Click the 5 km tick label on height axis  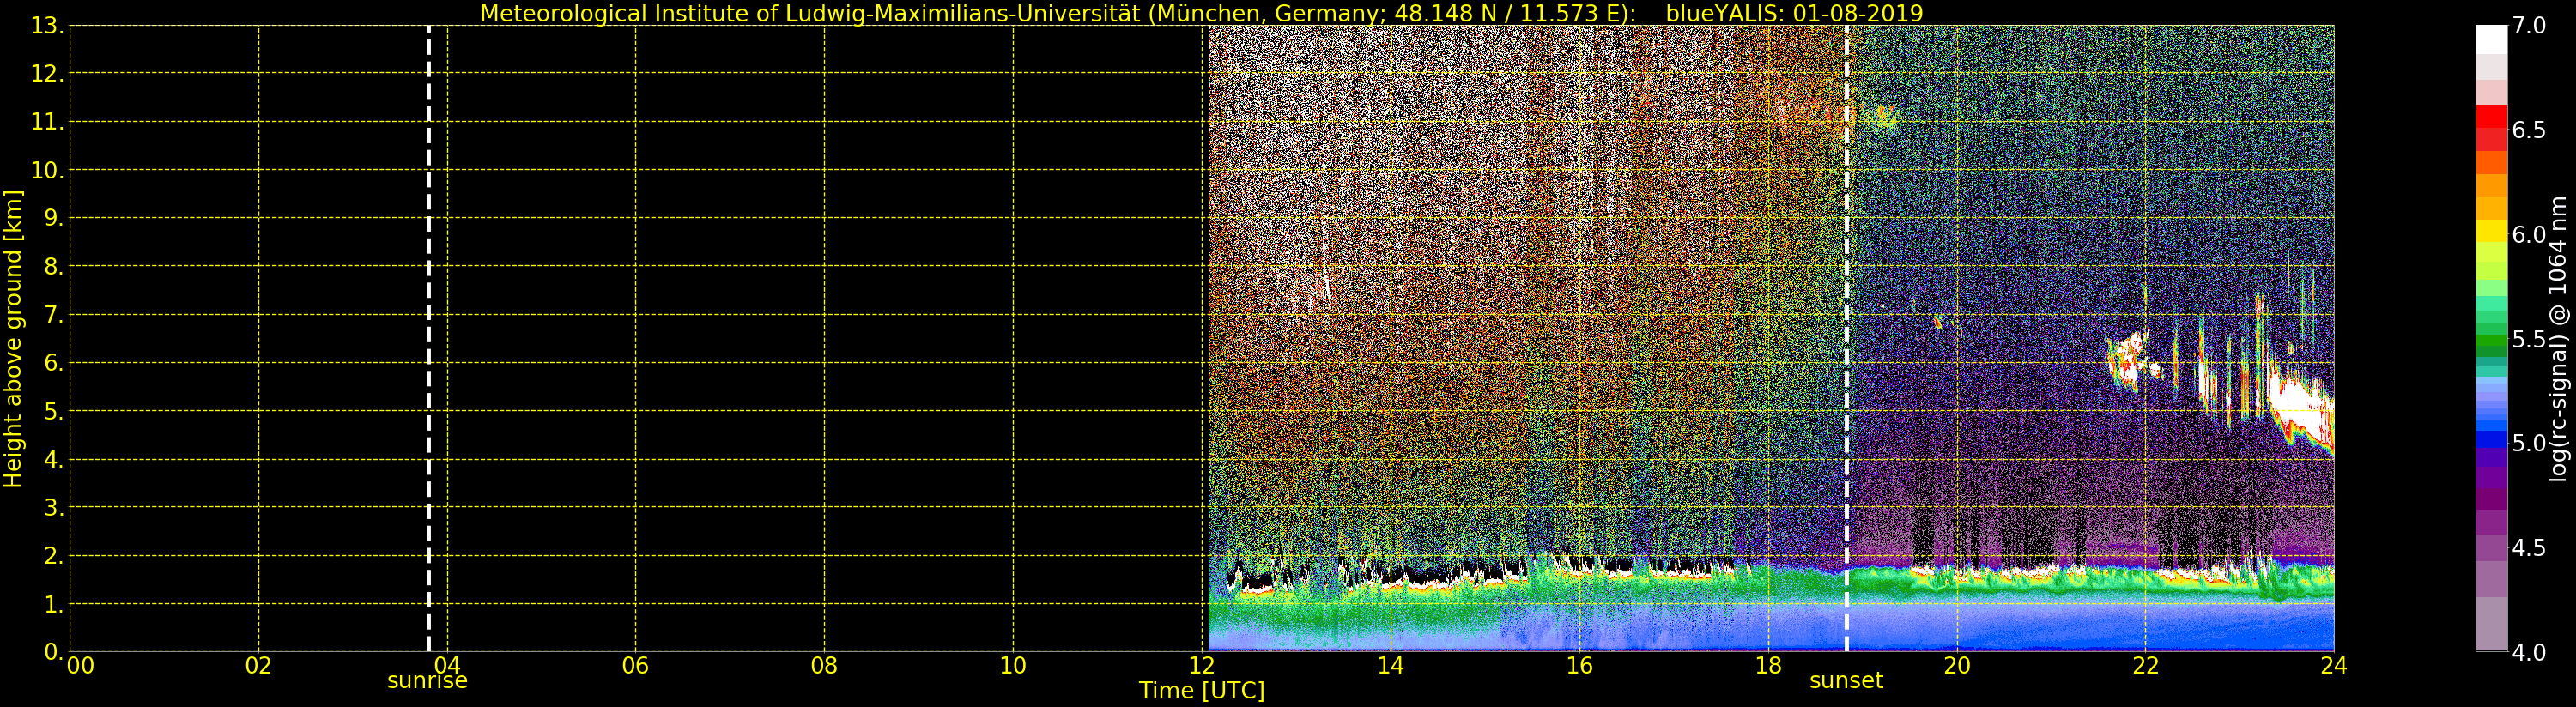pyautogui.click(x=52, y=411)
